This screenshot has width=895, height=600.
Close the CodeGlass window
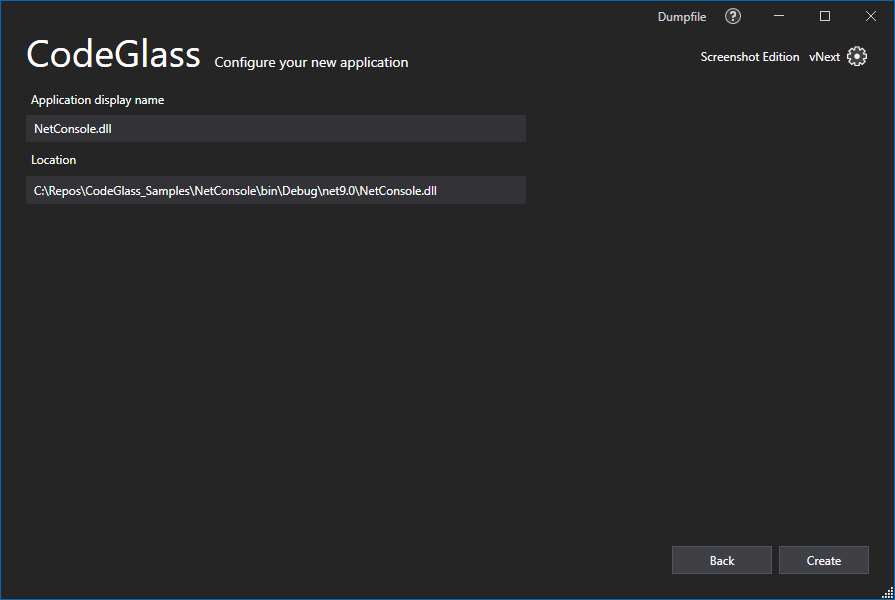coord(870,16)
